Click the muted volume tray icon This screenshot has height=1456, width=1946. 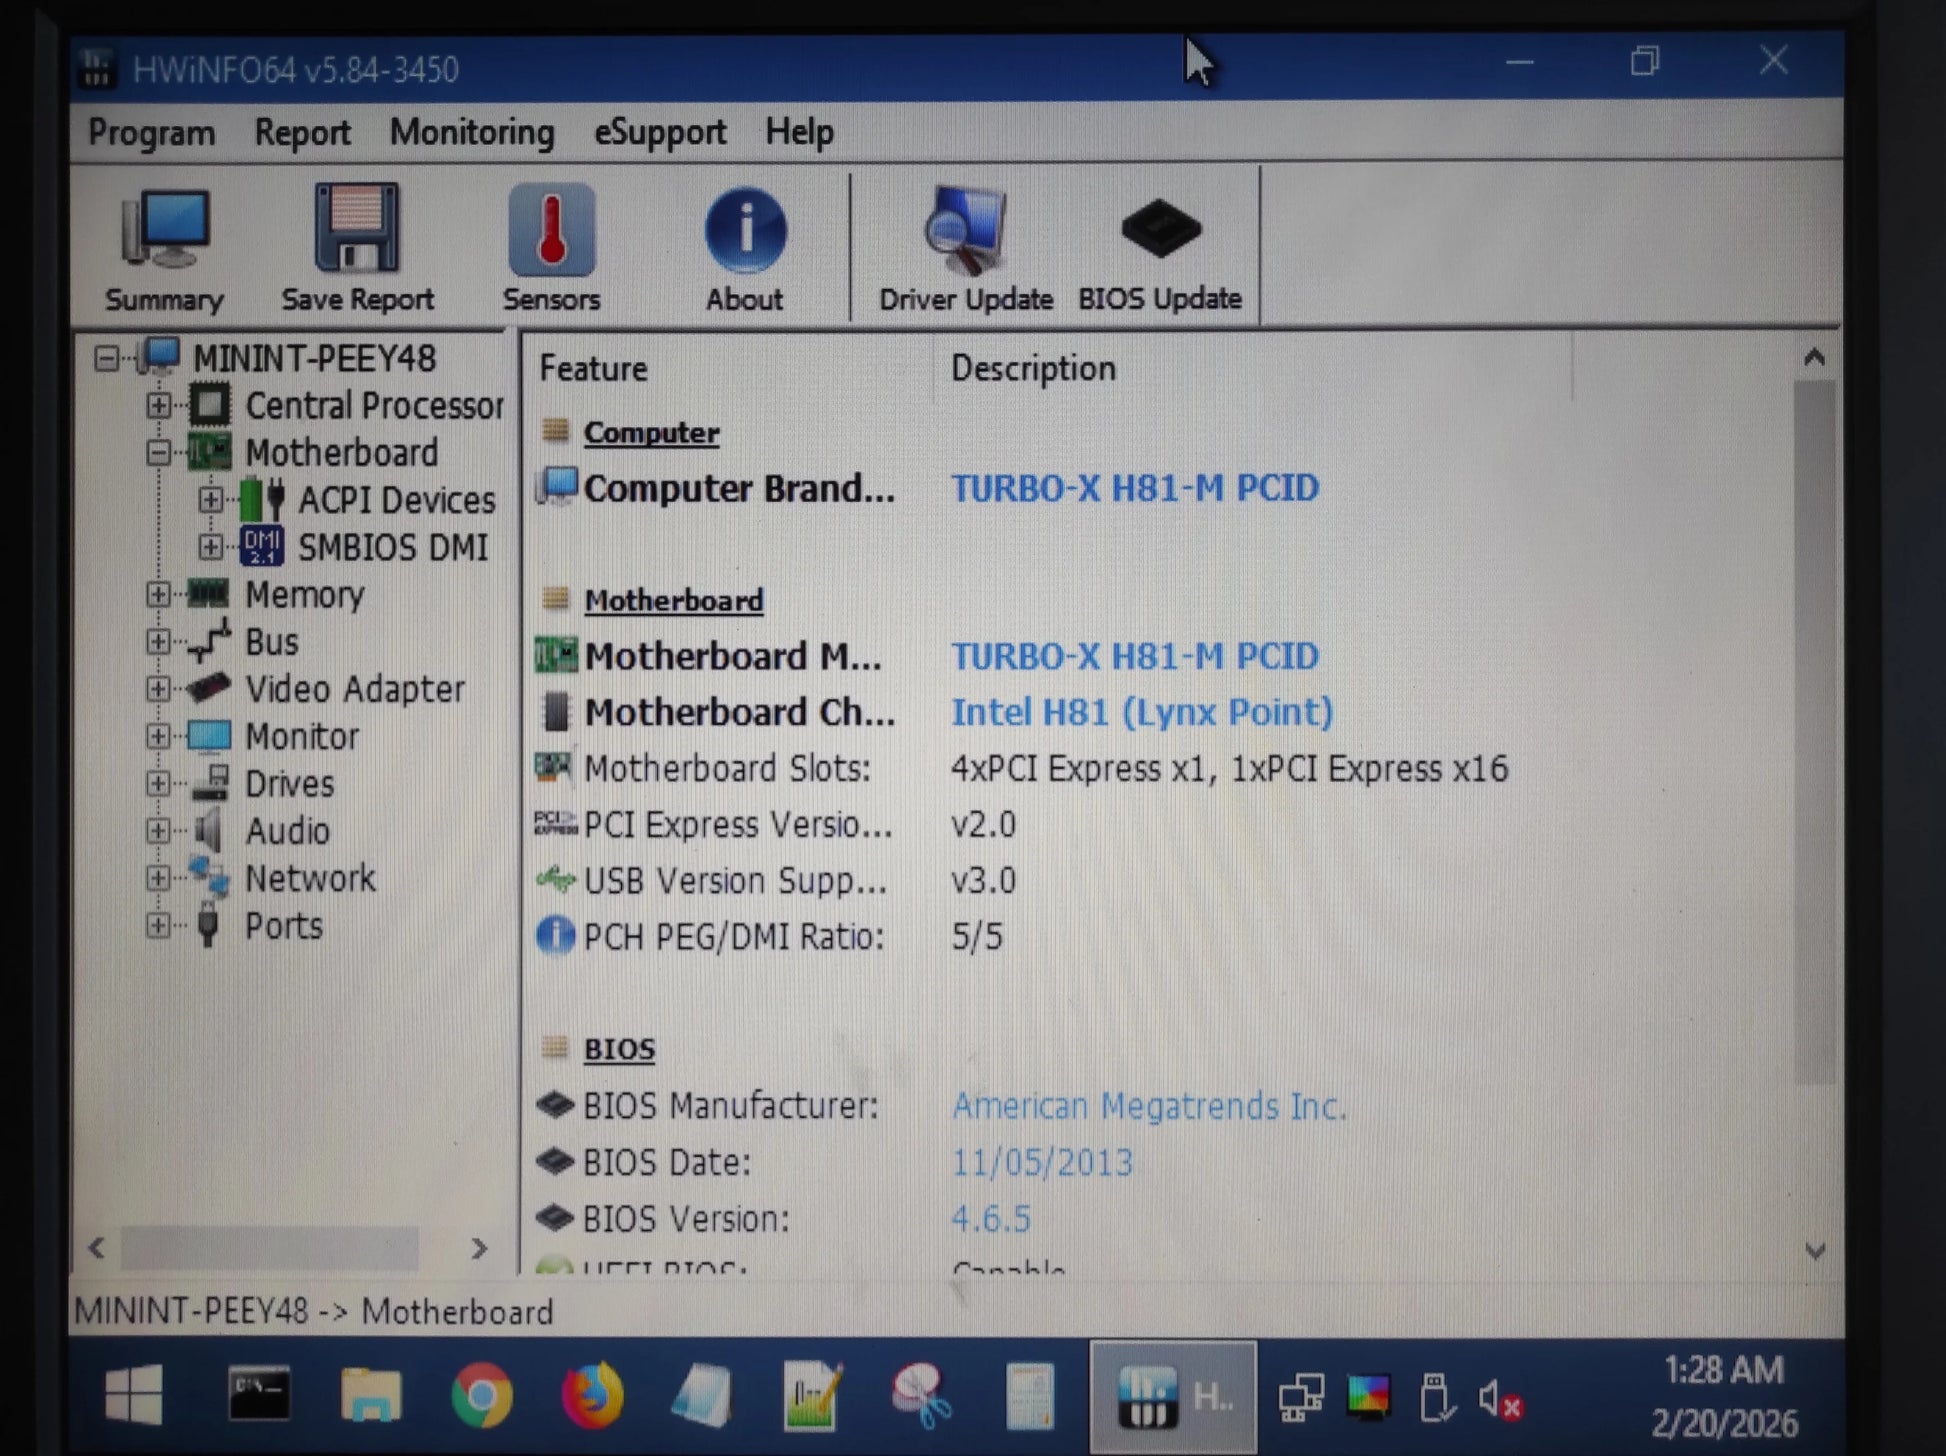pyautogui.click(x=1500, y=1399)
